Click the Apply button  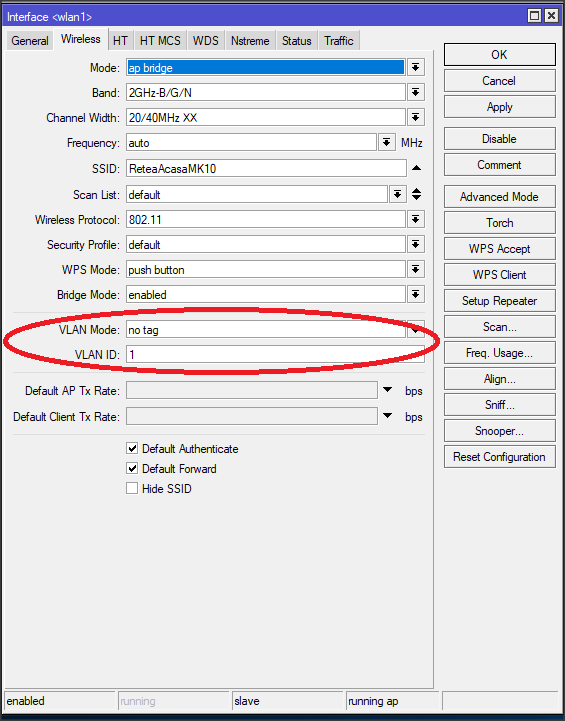pyautogui.click(x=500, y=107)
